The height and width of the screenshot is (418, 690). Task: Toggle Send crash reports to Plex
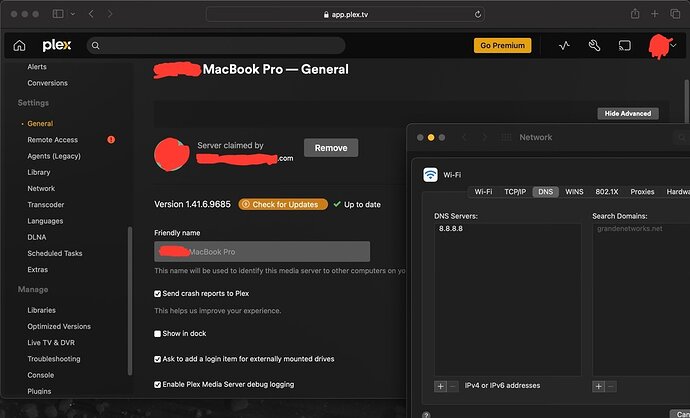(158, 293)
